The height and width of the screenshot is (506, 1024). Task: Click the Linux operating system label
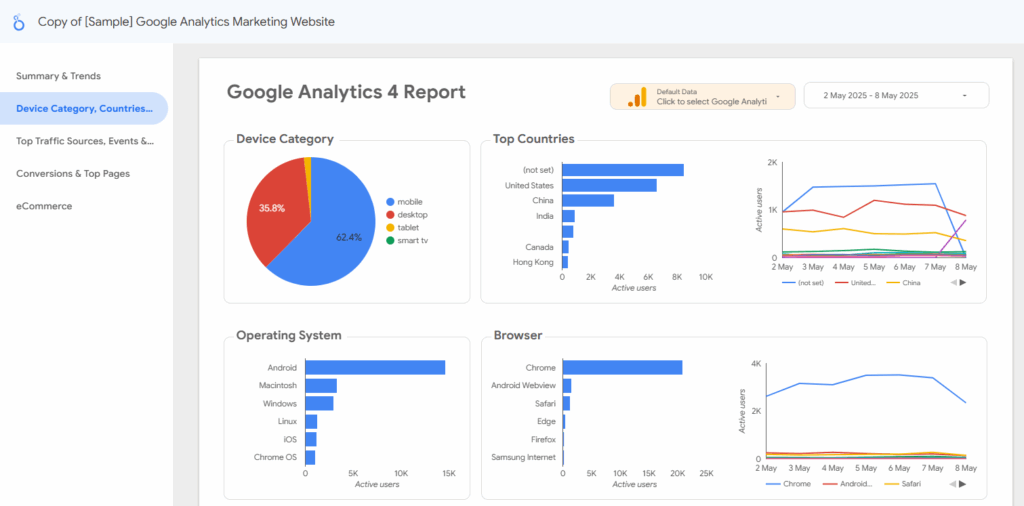[287, 421]
